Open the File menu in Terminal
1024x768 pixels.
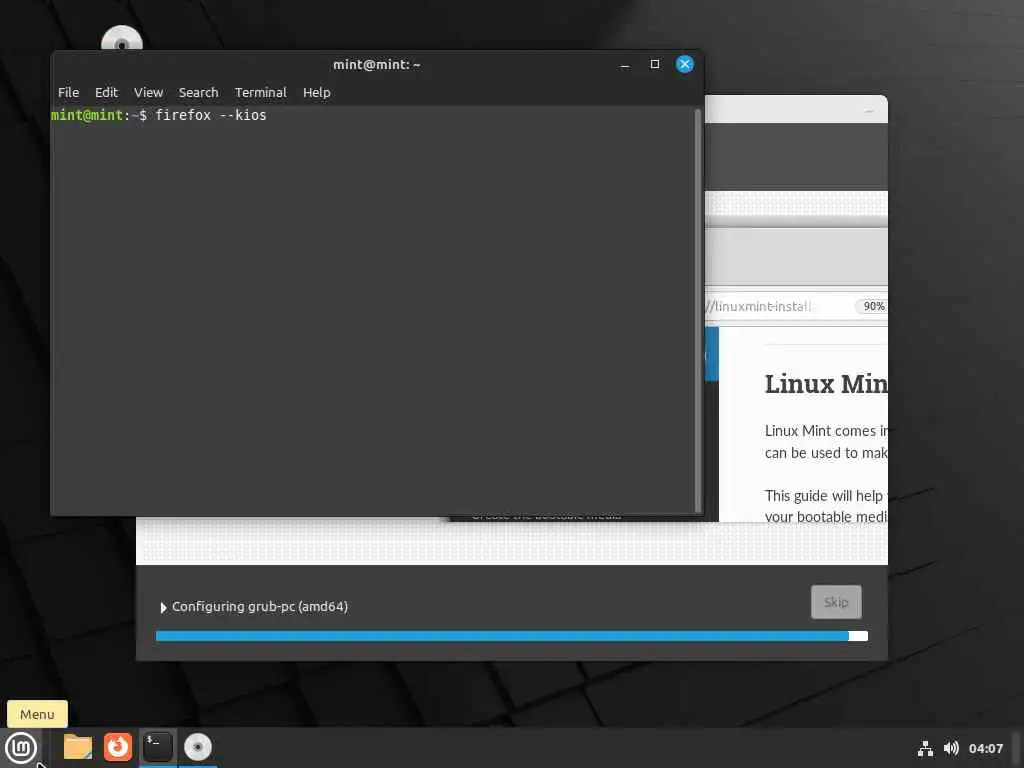[69, 93]
